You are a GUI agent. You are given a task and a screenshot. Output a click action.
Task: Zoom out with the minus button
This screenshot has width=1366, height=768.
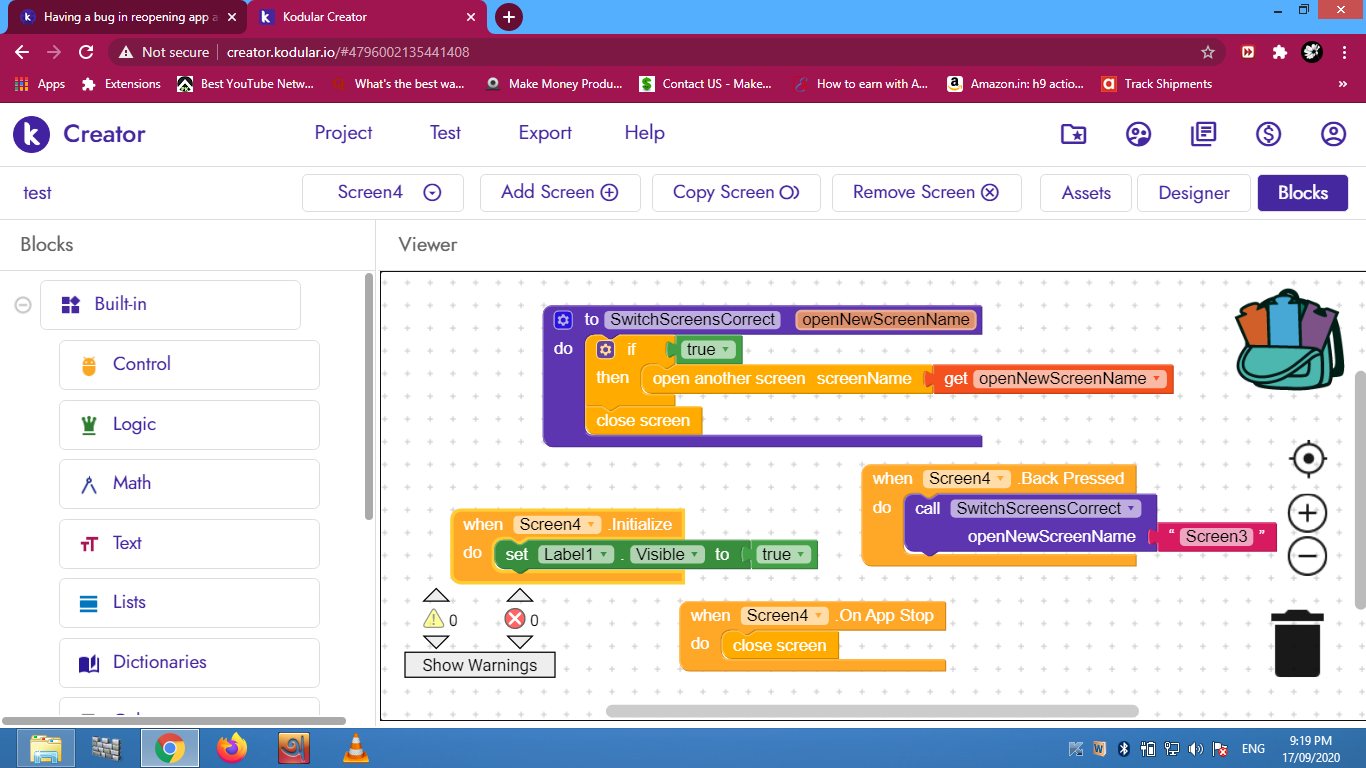pyautogui.click(x=1307, y=556)
